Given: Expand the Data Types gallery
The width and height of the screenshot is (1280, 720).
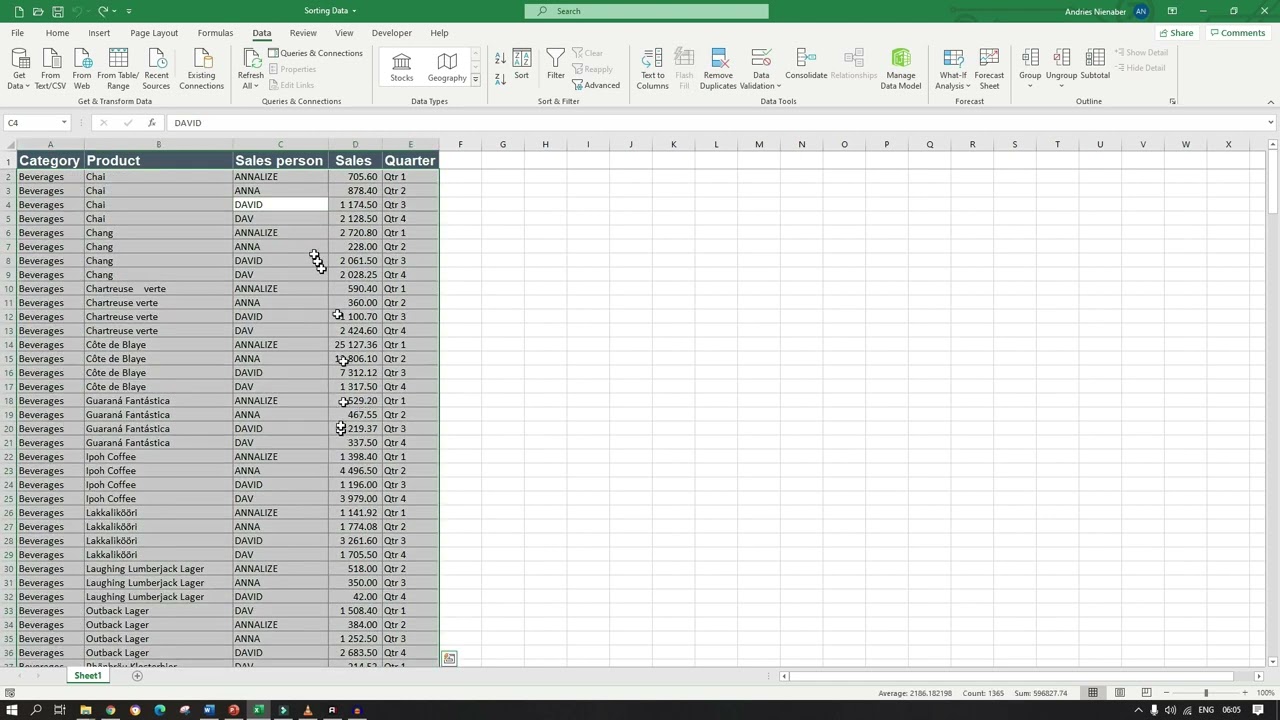Looking at the screenshot, I should [x=475, y=79].
